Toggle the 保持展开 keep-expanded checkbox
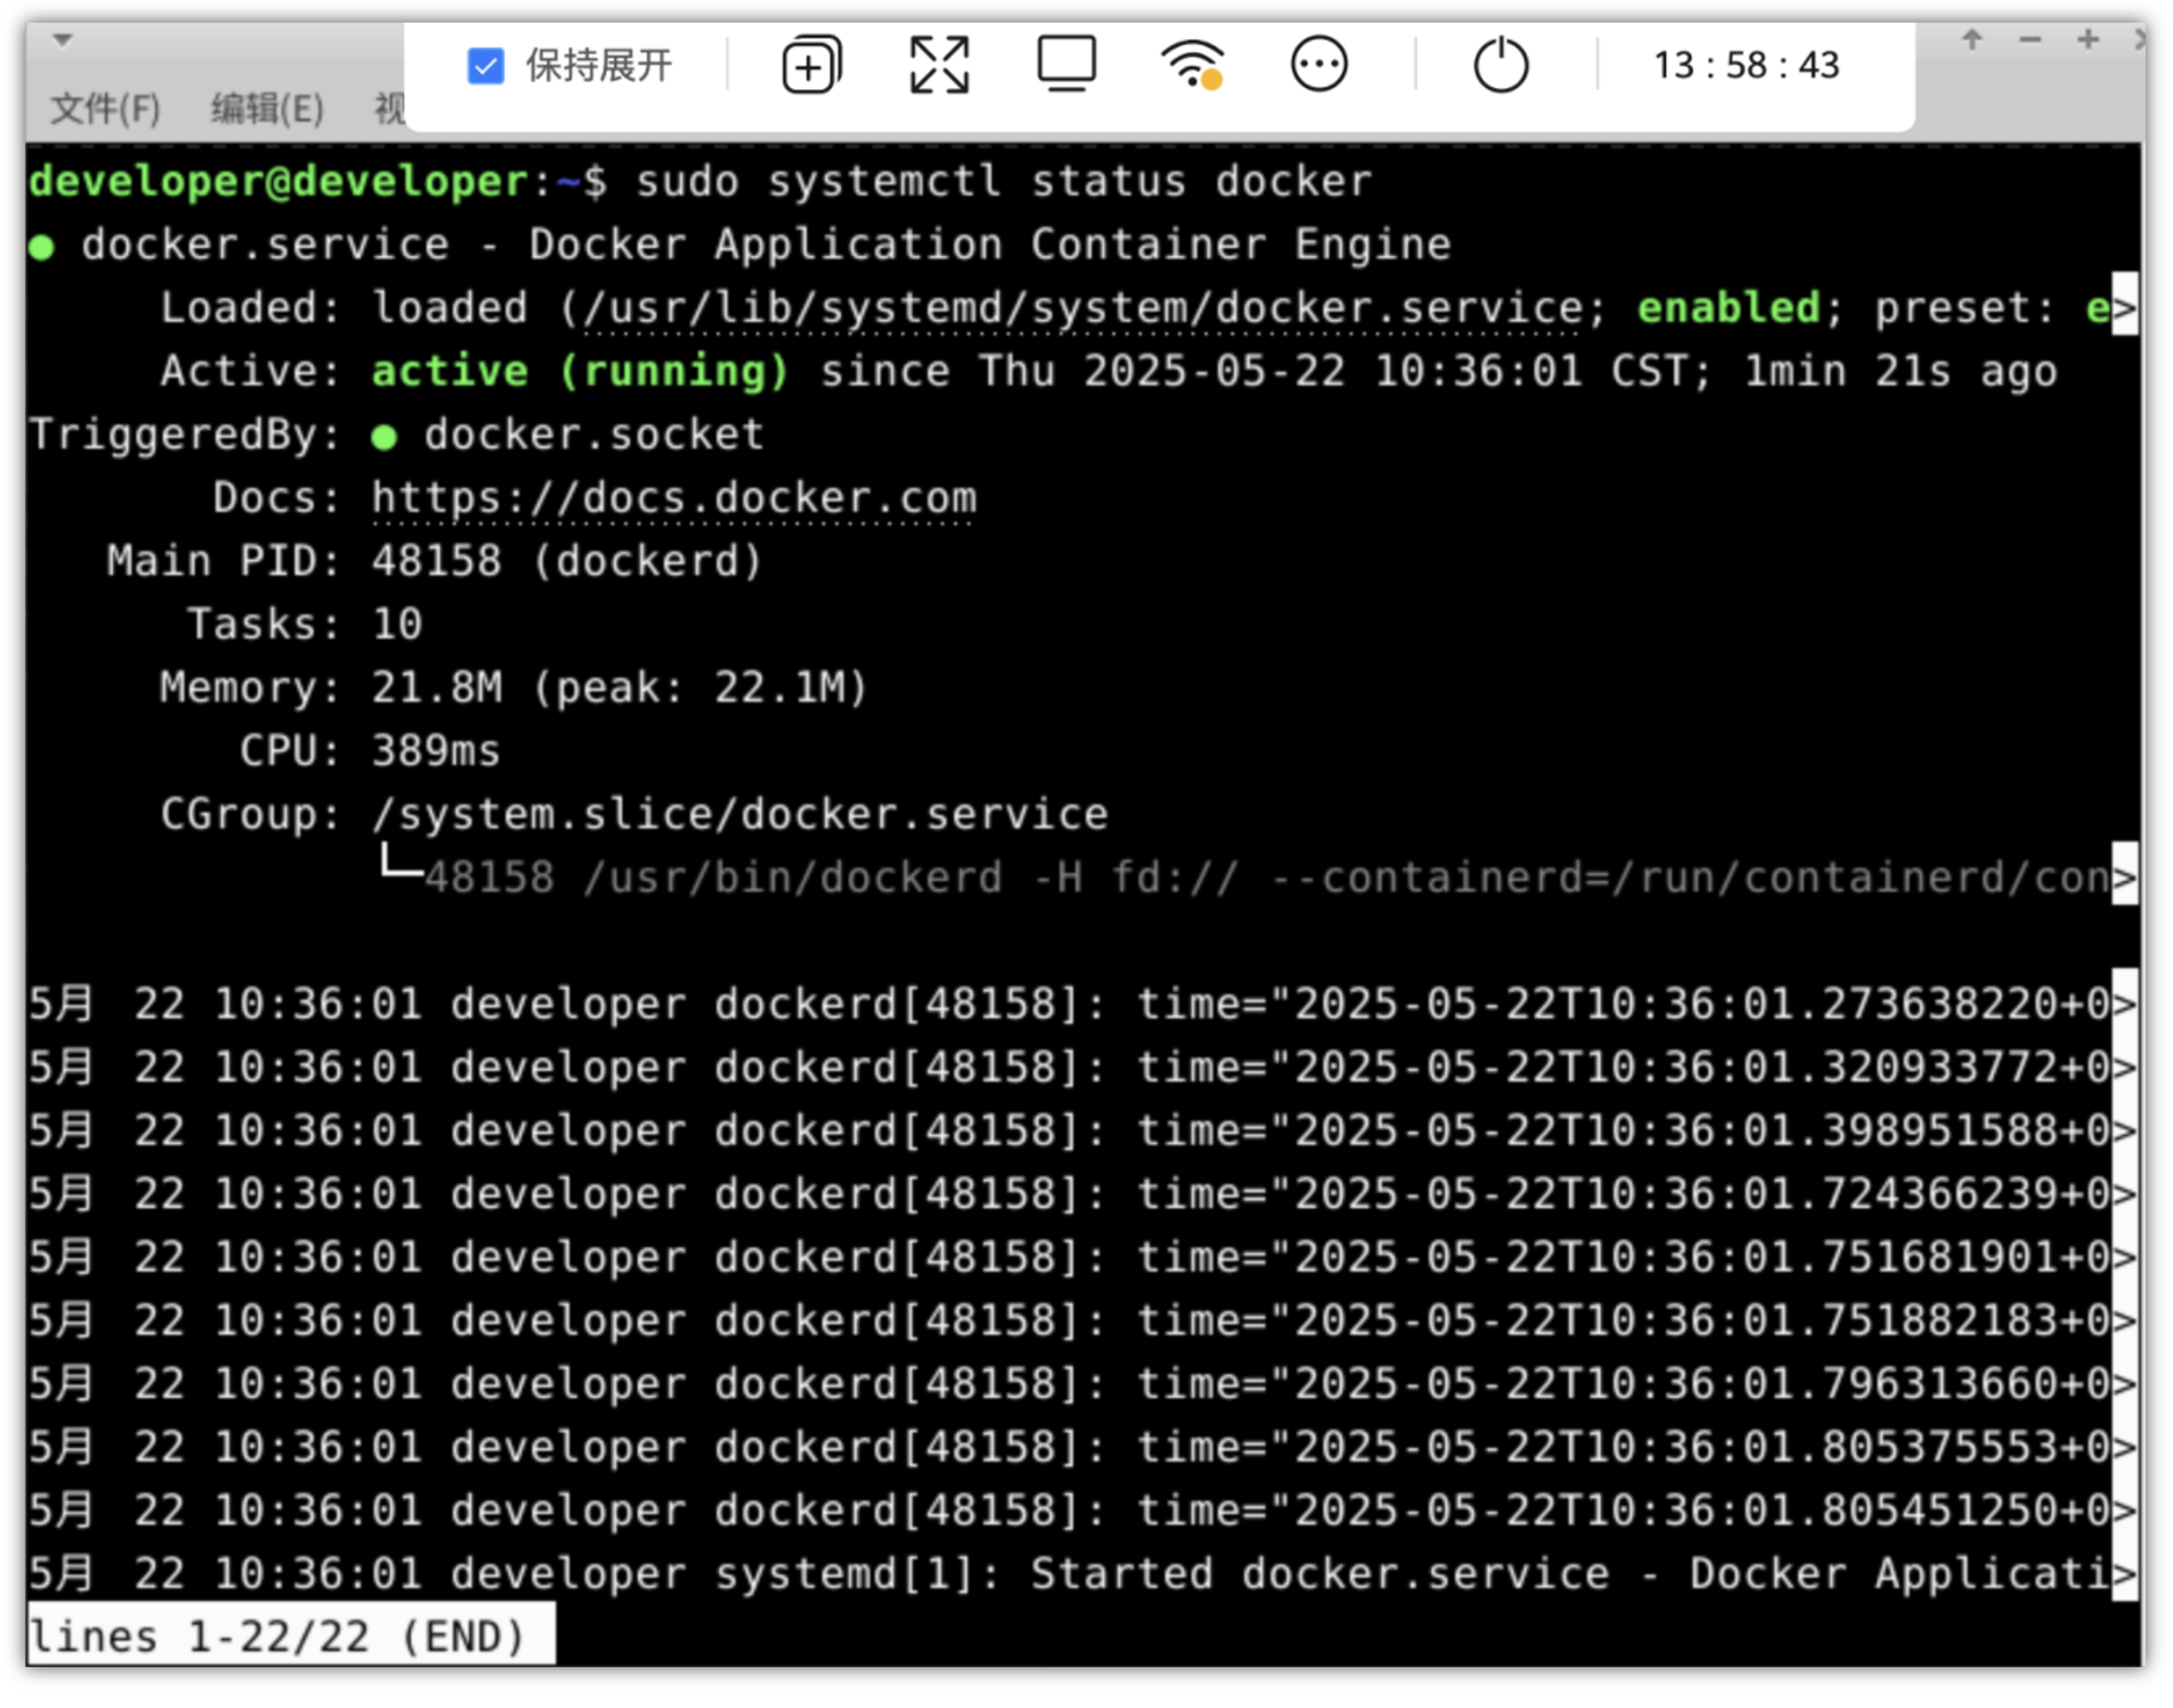The height and width of the screenshot is (1708, 2173). pos(486,66)
